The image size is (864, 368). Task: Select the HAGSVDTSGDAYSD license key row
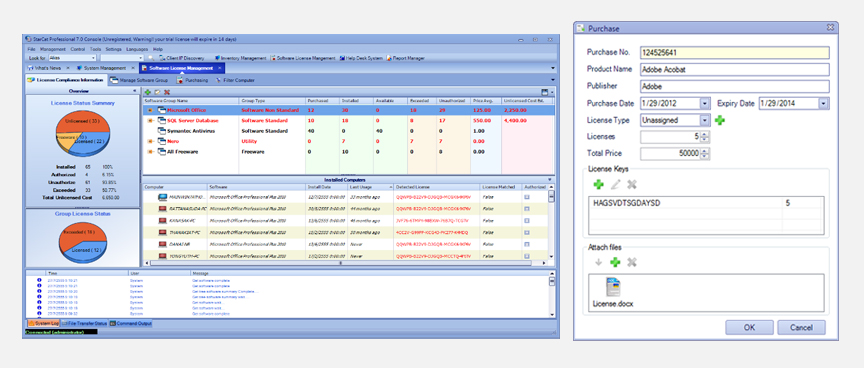(706, 203)
